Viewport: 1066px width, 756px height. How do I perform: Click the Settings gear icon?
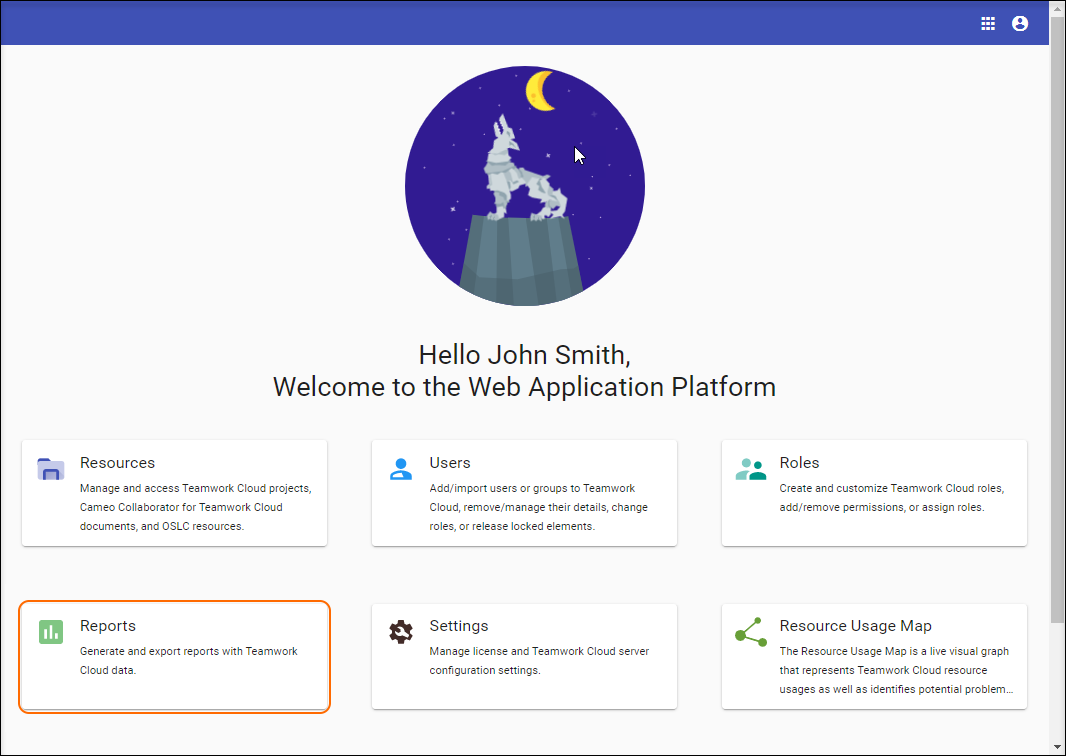point(401,631)
